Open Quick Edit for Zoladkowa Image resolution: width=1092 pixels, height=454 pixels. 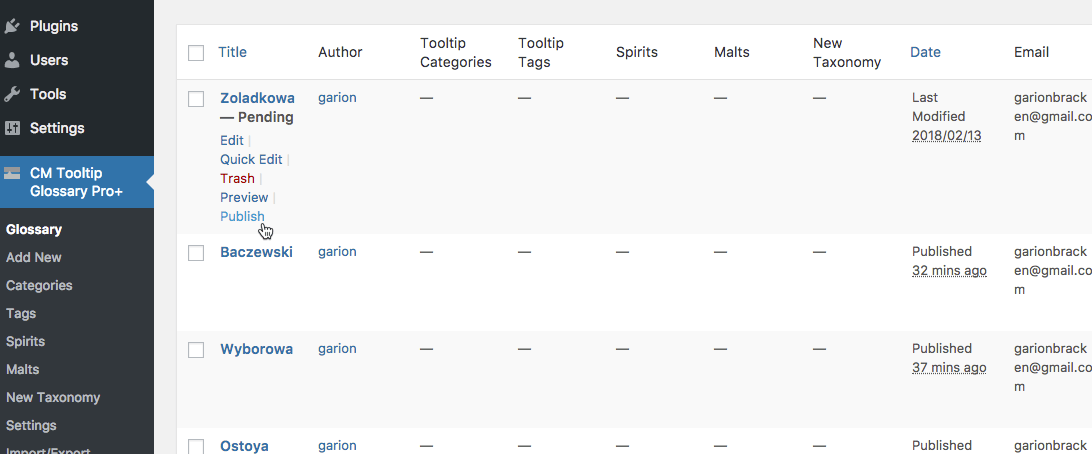(251, 159)
